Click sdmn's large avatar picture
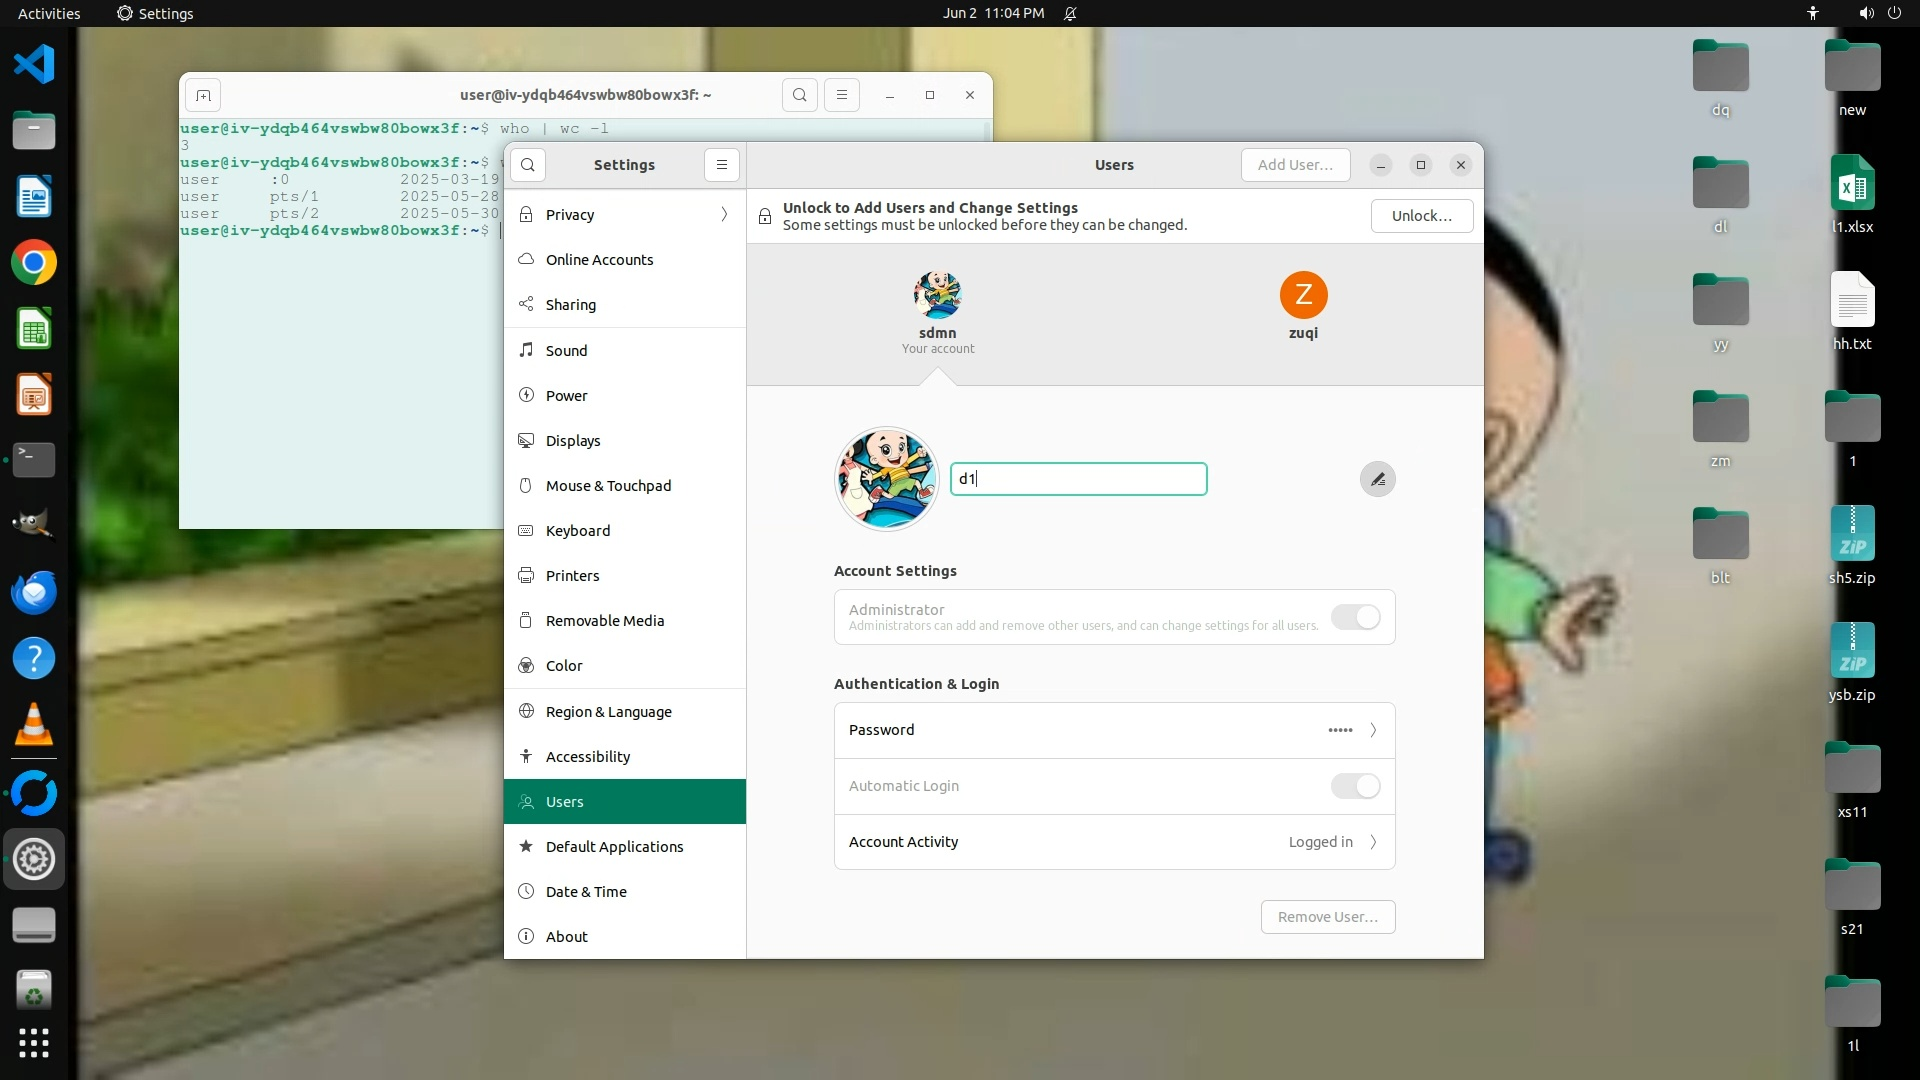The width and height of the screenshot is (1920, 1080). 886,479
